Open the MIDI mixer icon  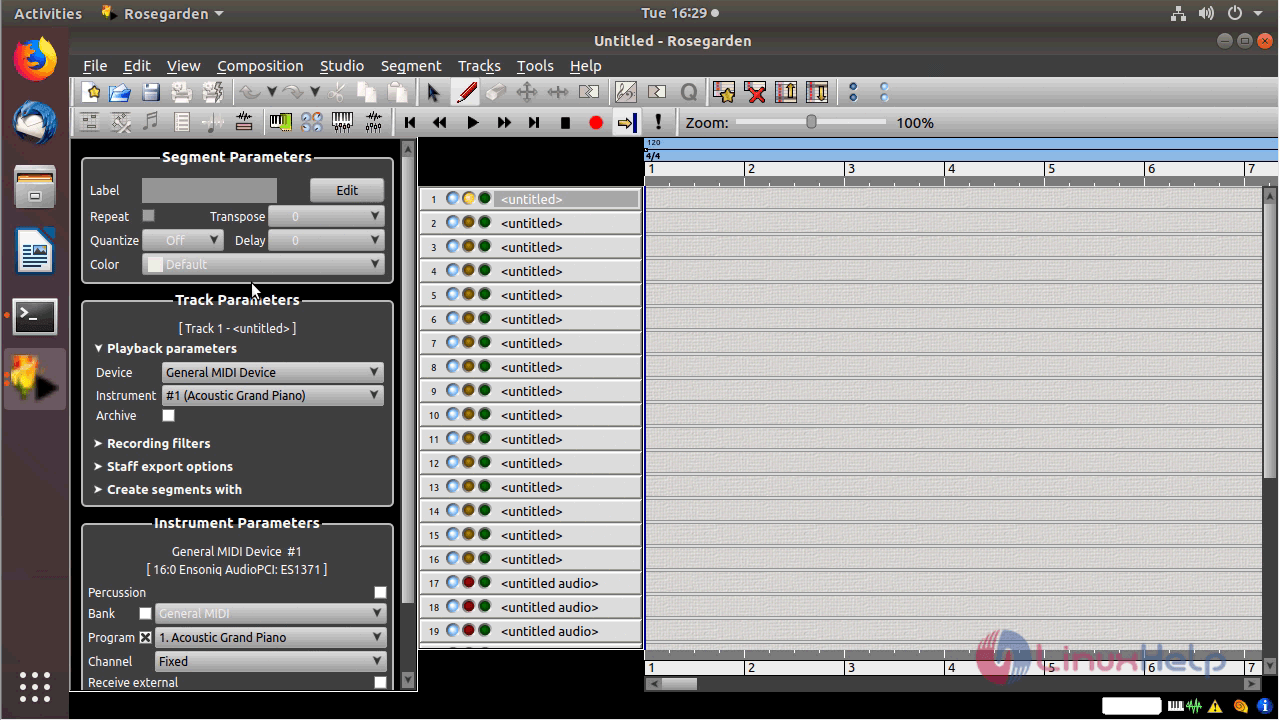[x=342, y=122]
